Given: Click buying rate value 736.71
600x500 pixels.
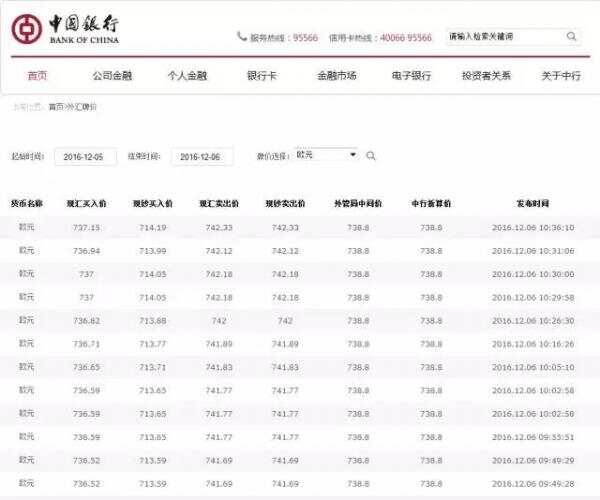Looking at the screenshot, I should 86,344.
